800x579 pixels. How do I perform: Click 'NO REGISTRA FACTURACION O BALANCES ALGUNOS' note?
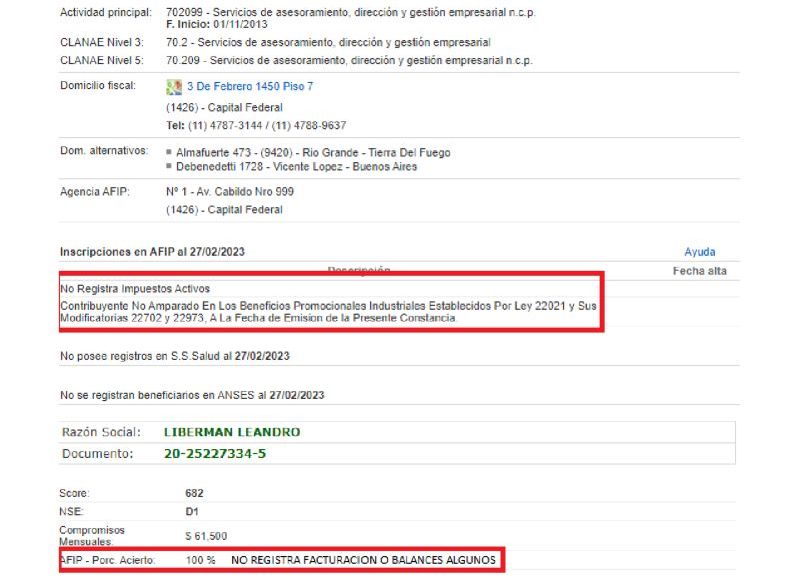[x=363, y=560]
